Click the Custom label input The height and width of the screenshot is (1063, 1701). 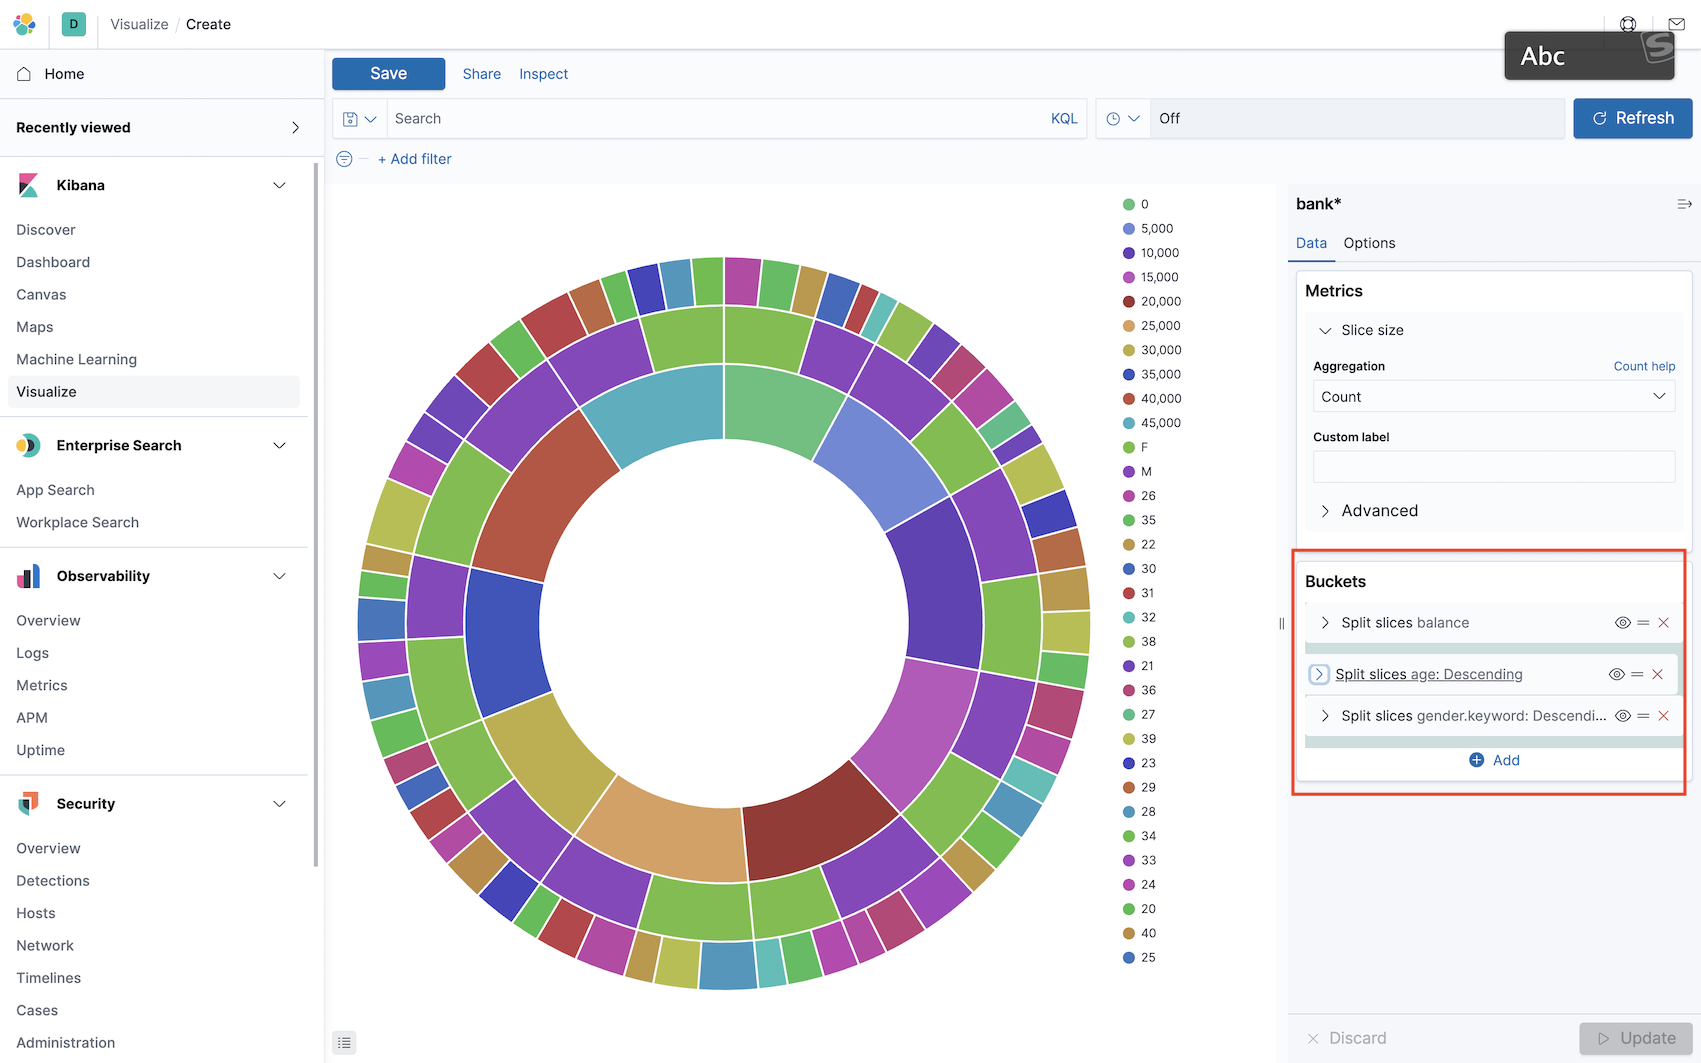[x=1494, y=467]
